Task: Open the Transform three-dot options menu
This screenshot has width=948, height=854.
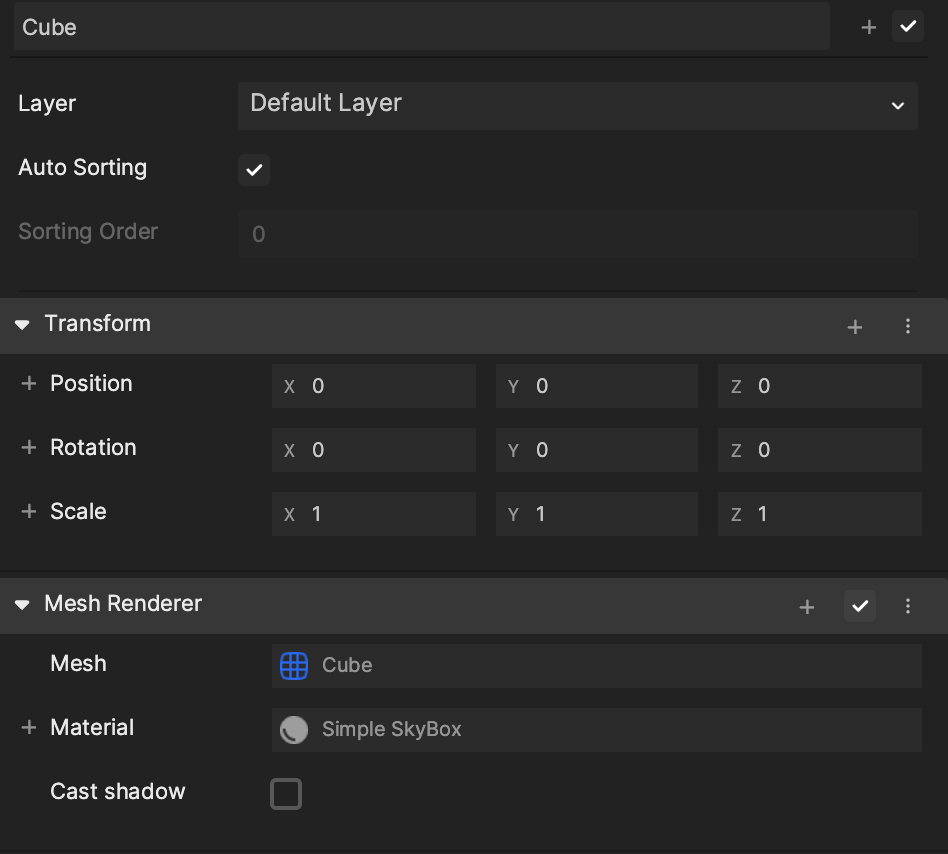Action: coord(908,326)
